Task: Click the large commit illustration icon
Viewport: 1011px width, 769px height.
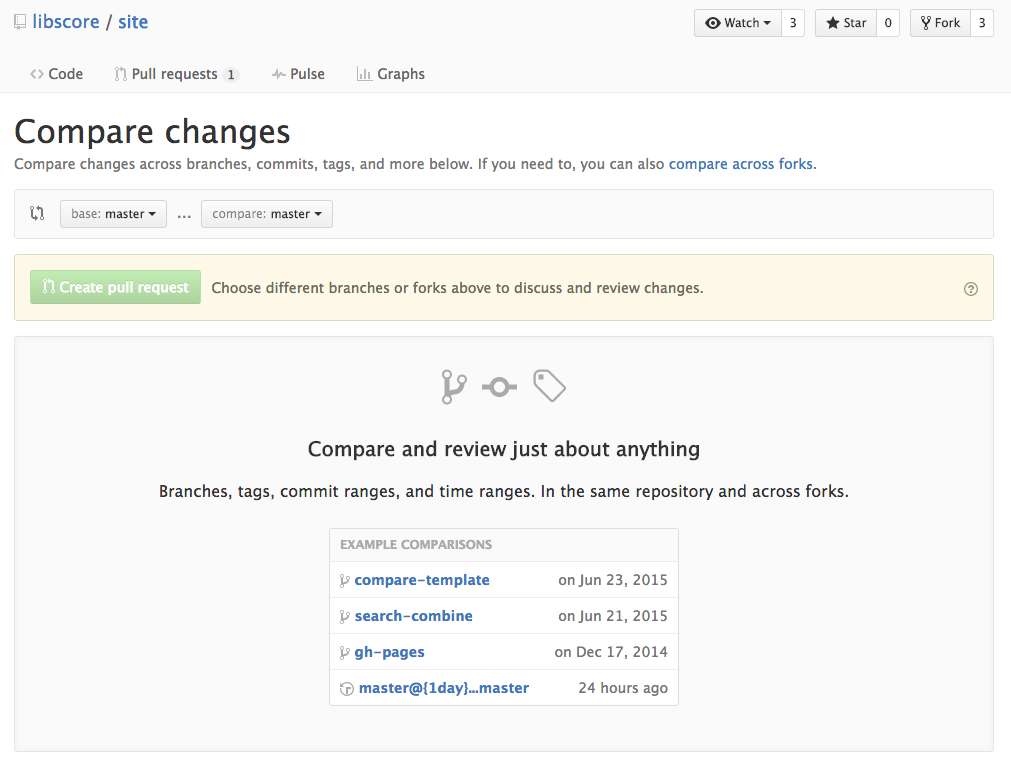Action: pos(500,387)
